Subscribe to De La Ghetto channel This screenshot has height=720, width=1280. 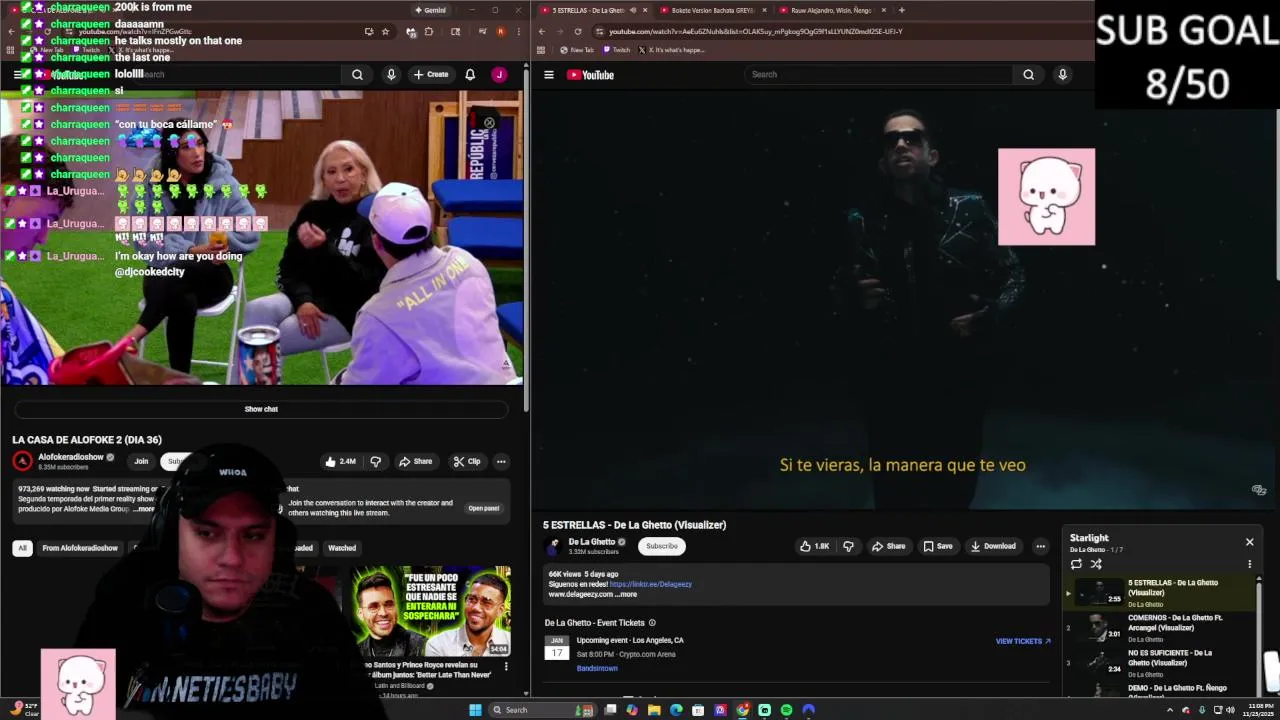[x=661, y=546]
